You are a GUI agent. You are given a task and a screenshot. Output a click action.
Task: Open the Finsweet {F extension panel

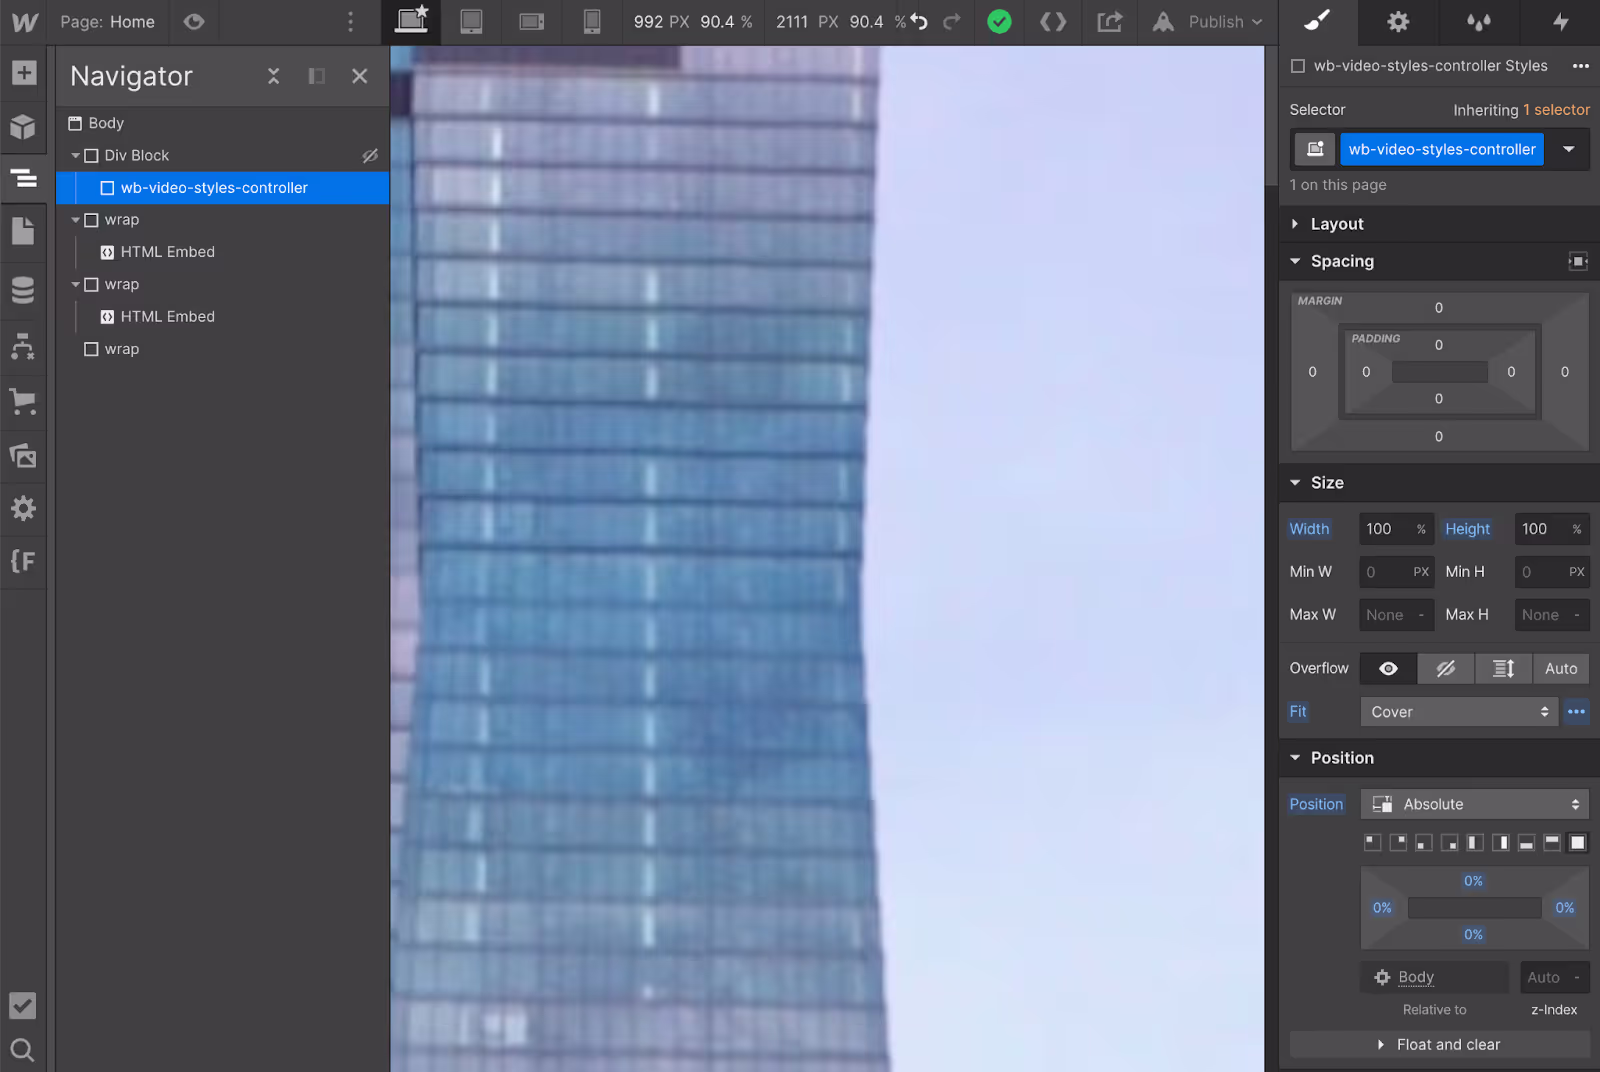23,561
